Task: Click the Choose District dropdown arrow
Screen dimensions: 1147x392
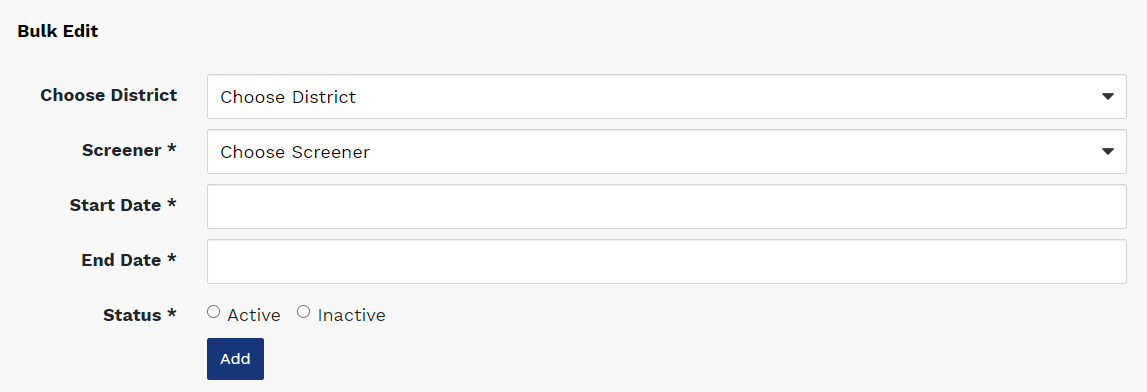Action: (x=1107, y=97)
